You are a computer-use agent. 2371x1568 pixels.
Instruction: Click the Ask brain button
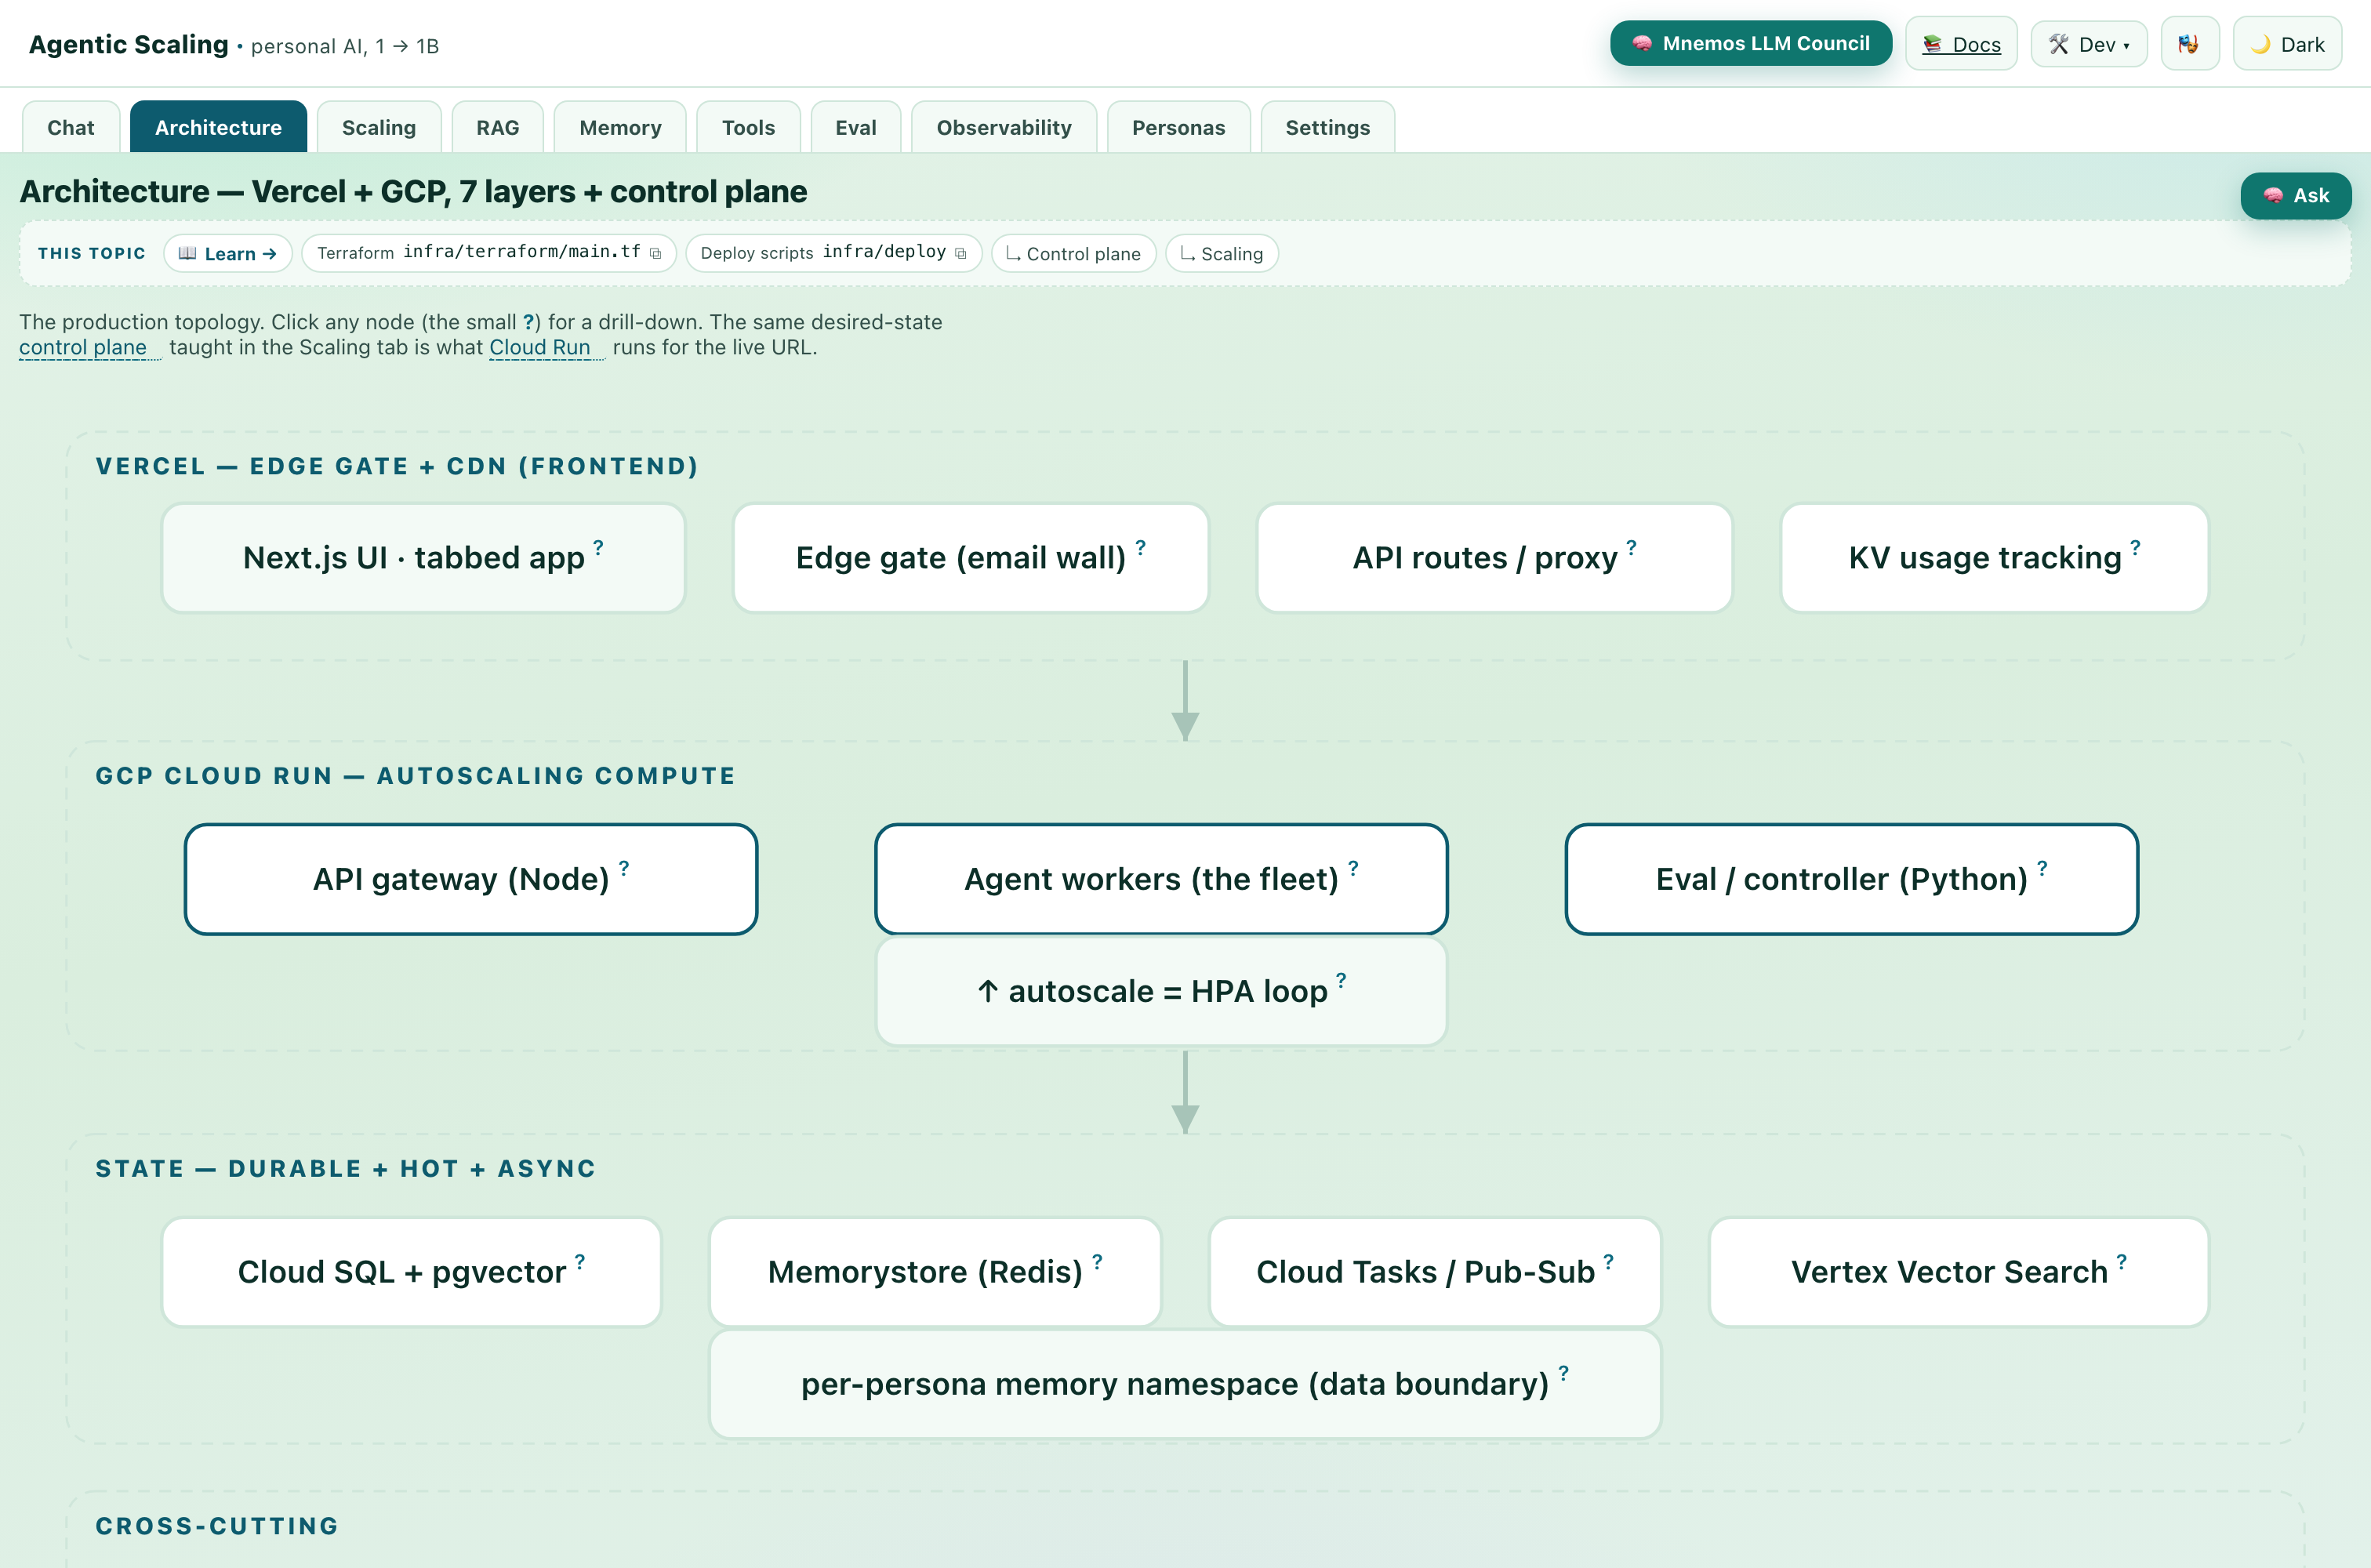[x=2295, y=195]
